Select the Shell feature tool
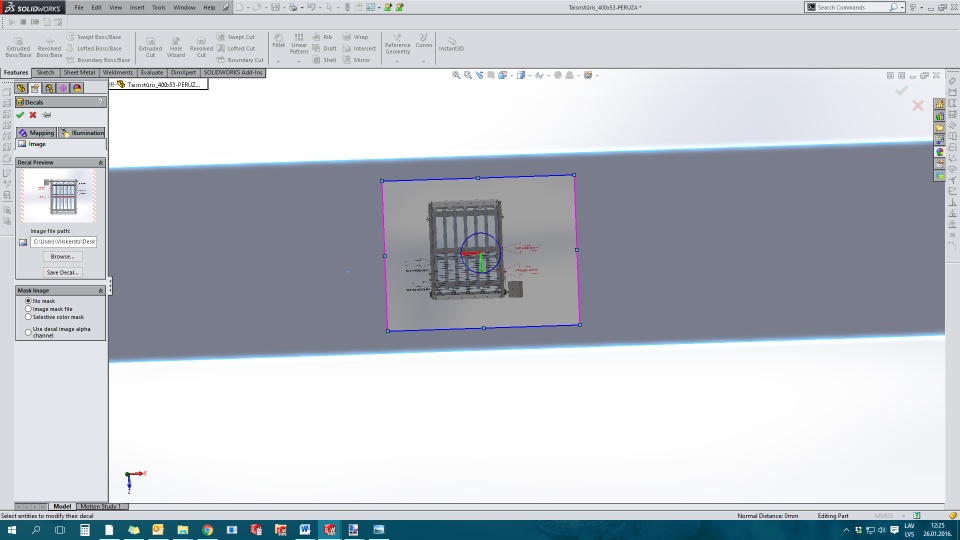This screenshot has height=540, width=960. (324, 60)
